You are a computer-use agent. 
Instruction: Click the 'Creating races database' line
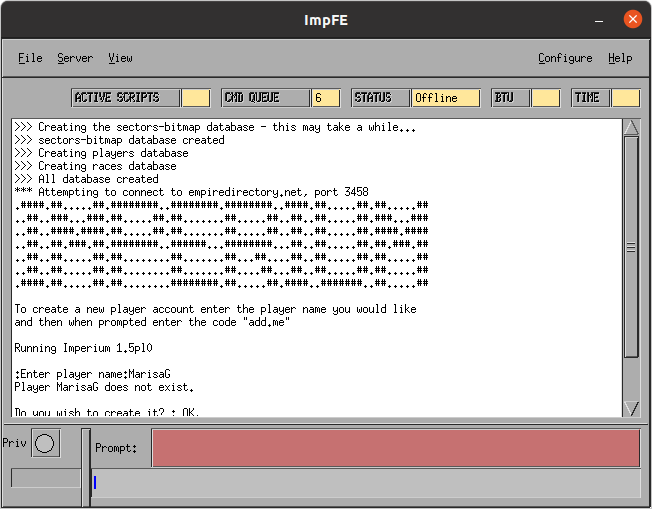(x=95, y=166)
